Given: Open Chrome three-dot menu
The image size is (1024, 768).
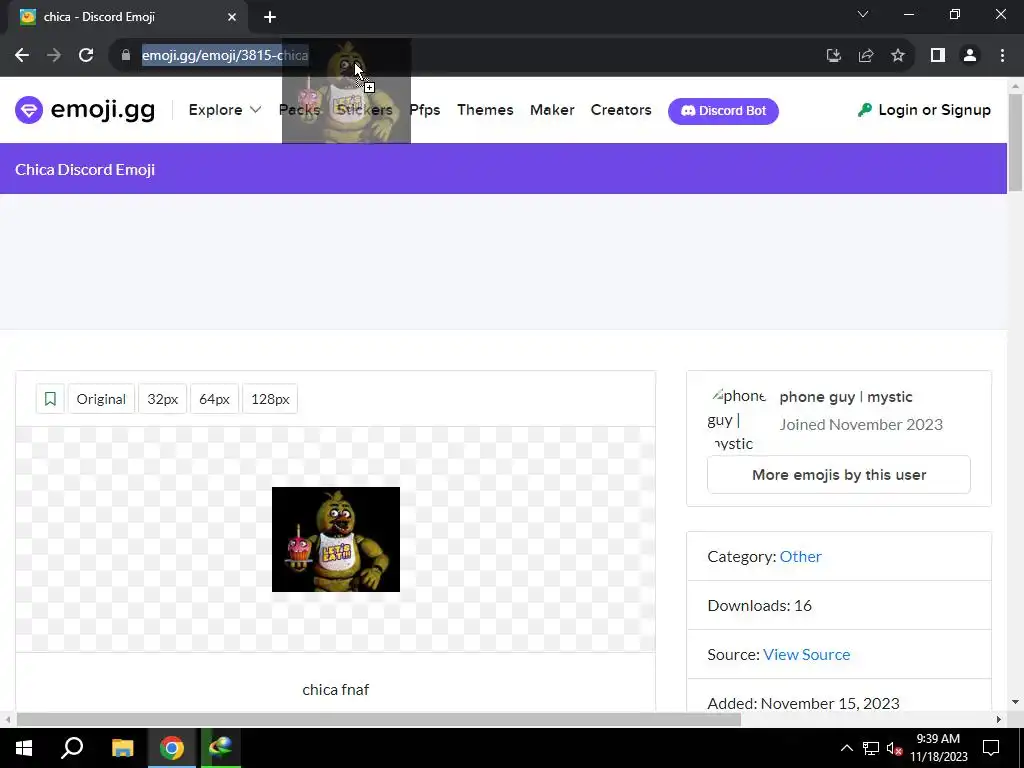Looking at the screenshot, I should [1002, 56].
